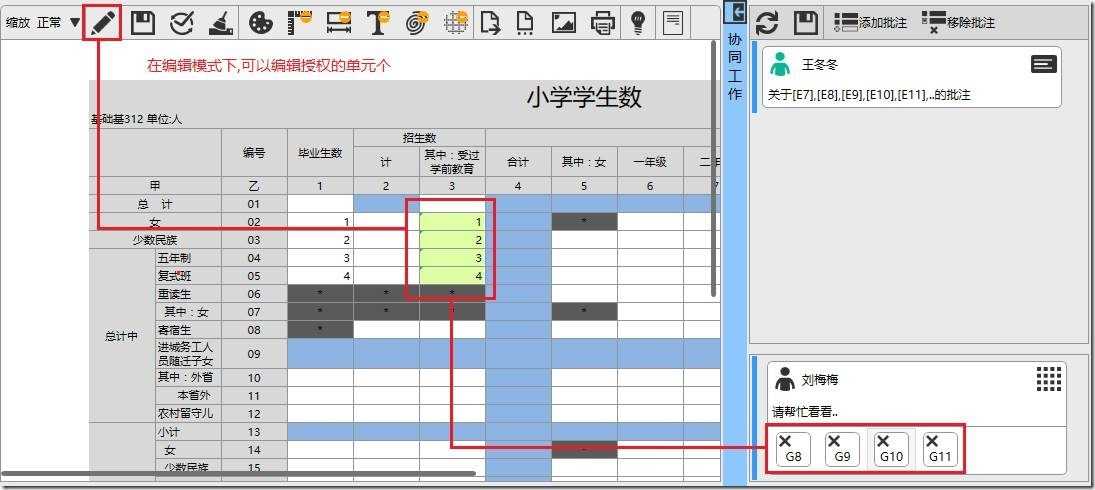Click the 农村留守儿 row label
The height and width of the screenshot is (490, 1095).
187,413
